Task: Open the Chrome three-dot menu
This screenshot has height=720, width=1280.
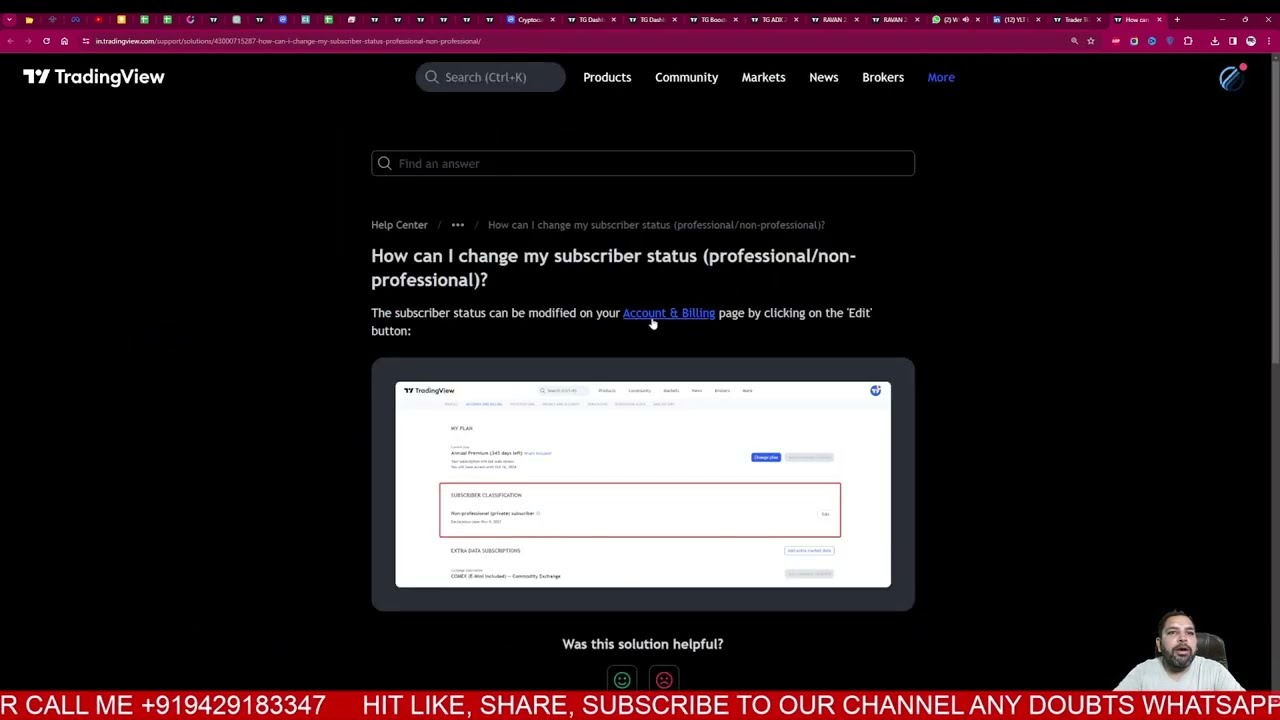Action: (1268, 41)
